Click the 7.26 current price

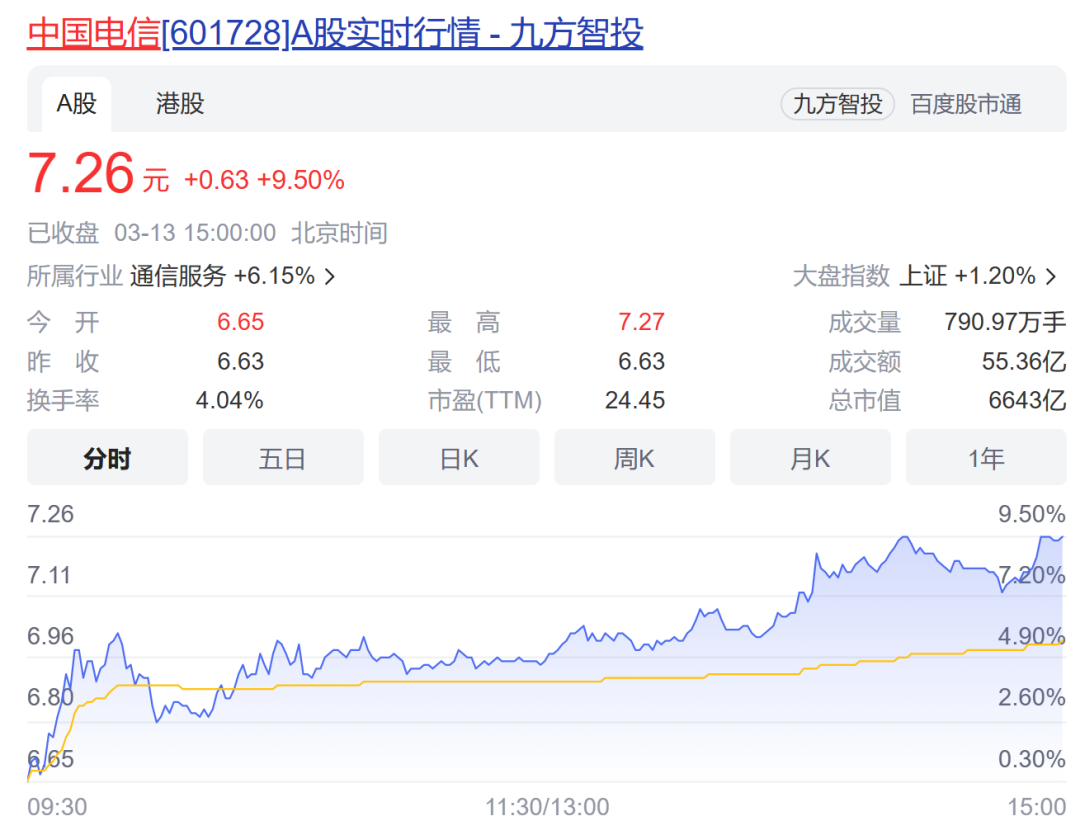coord(81,173)
